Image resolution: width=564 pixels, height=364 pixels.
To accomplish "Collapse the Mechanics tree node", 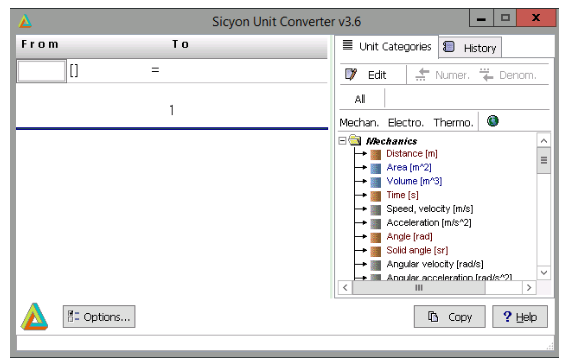I will tap(342, 140).
